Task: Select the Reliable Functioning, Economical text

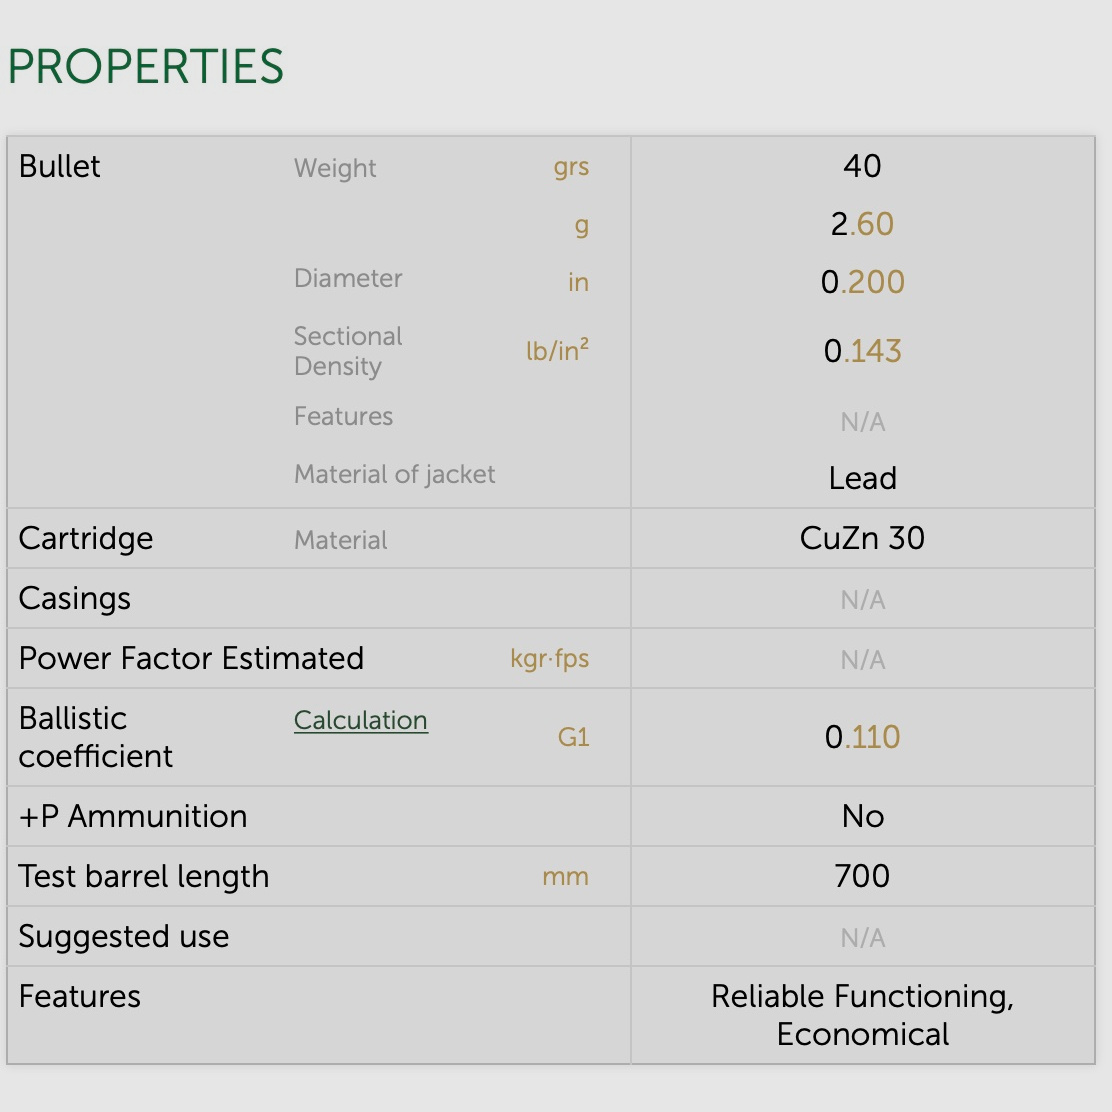Action: [x=862, y=1014]
